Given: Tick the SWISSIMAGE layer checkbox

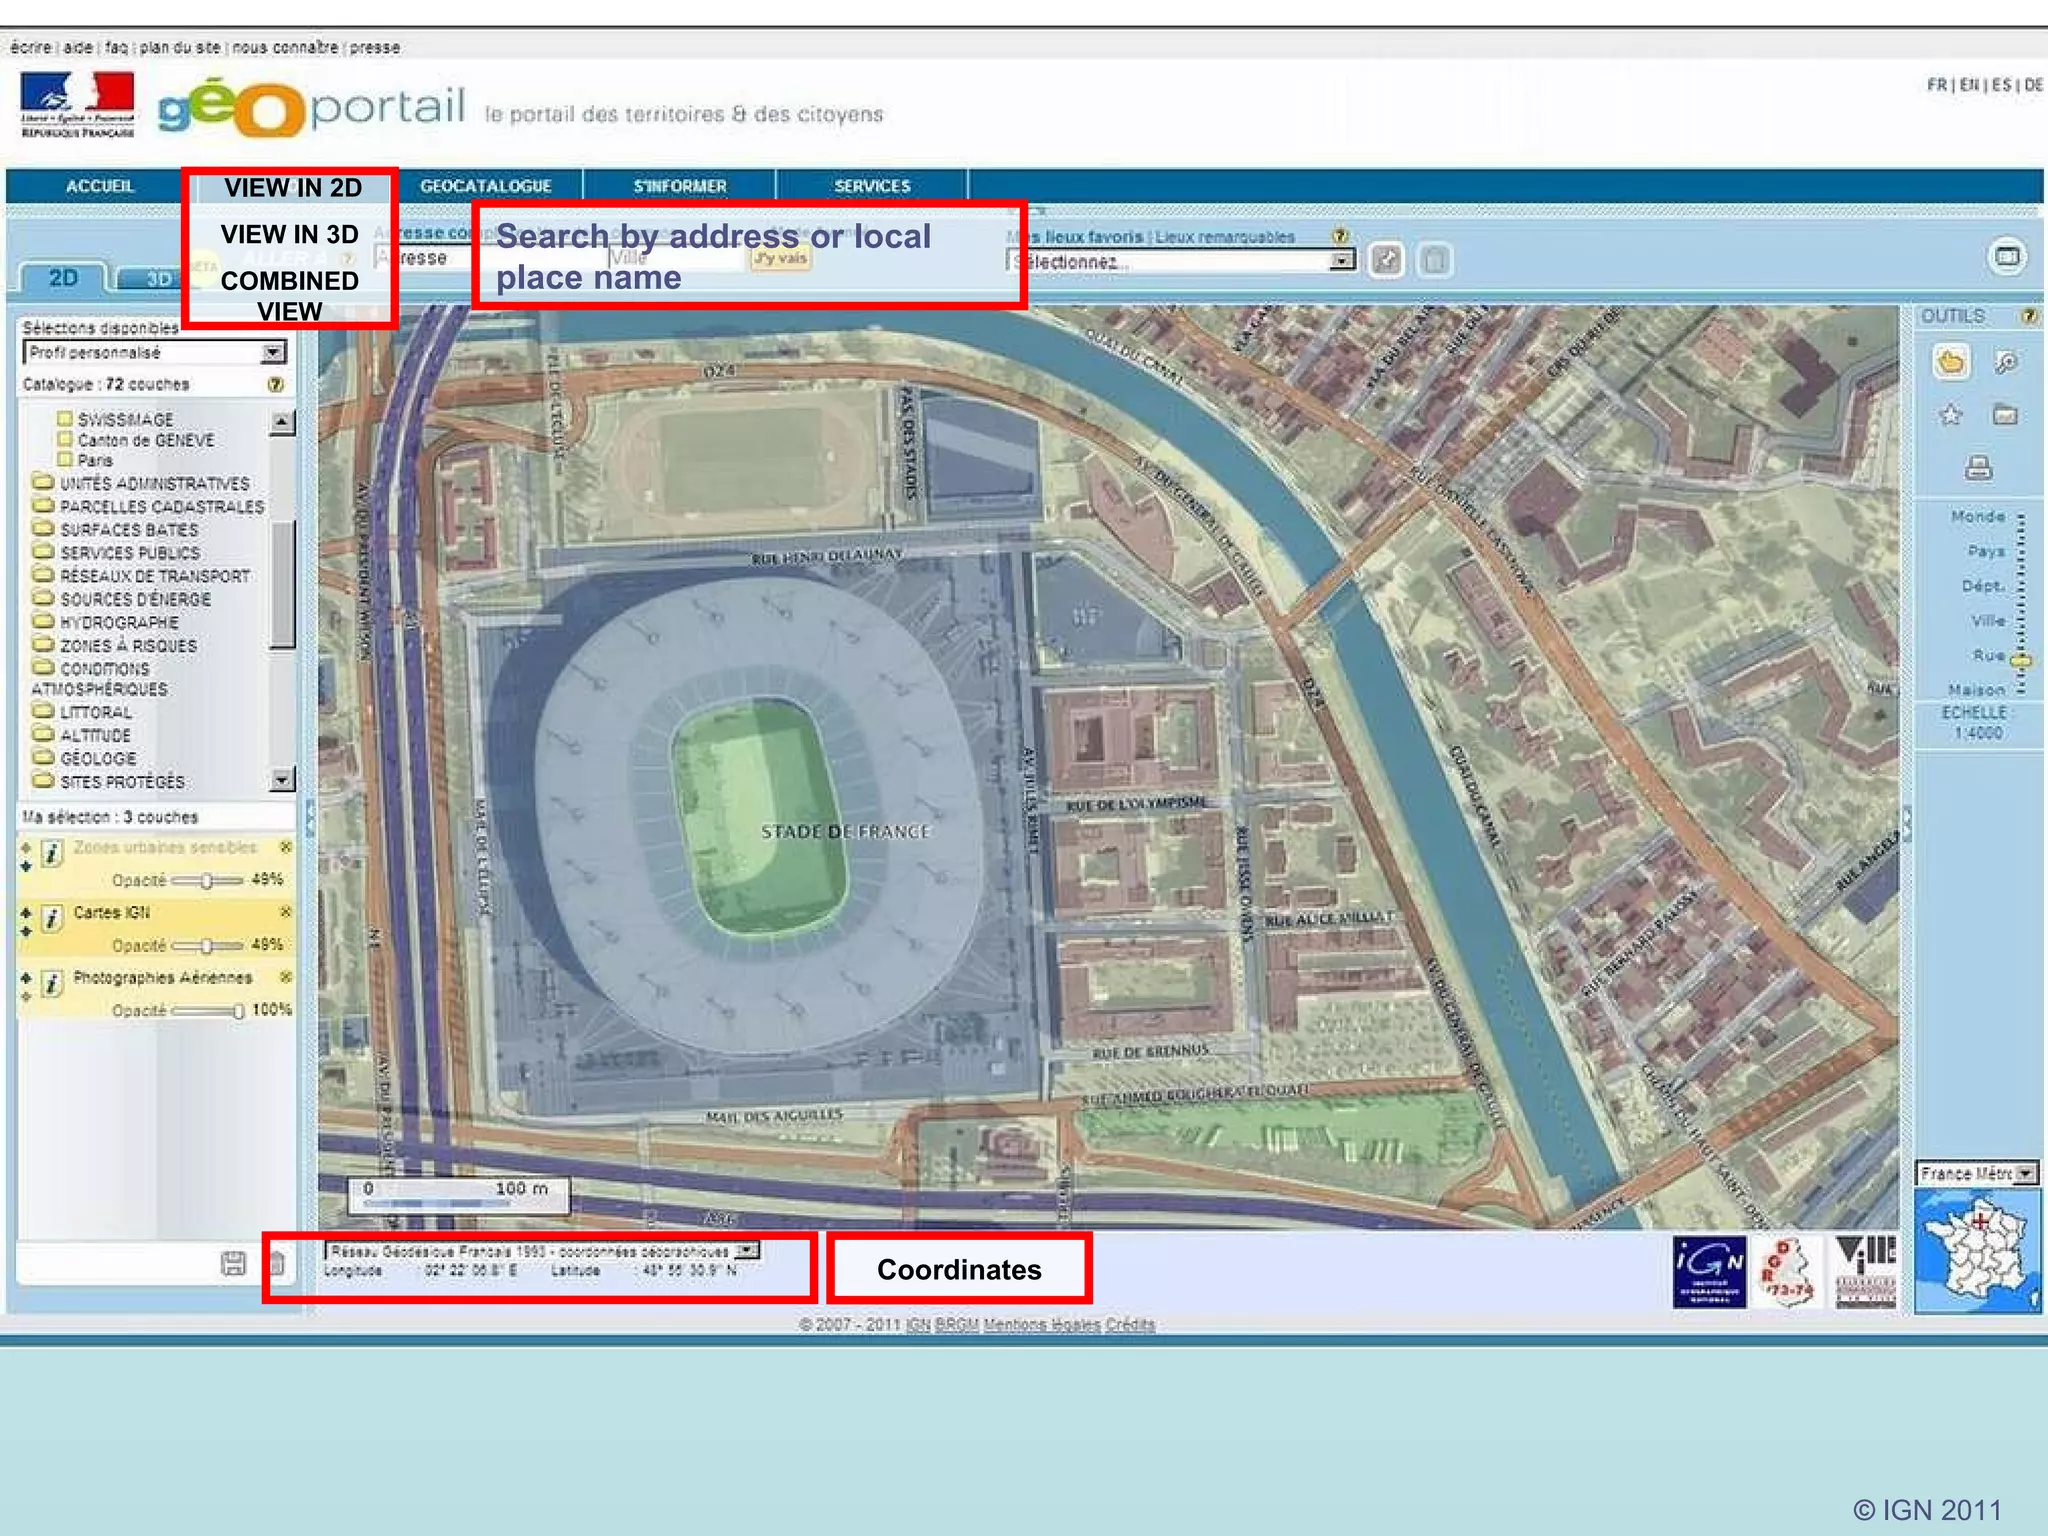Looking at the screenshot, I should pyautogui.click(x=65, y=418).
